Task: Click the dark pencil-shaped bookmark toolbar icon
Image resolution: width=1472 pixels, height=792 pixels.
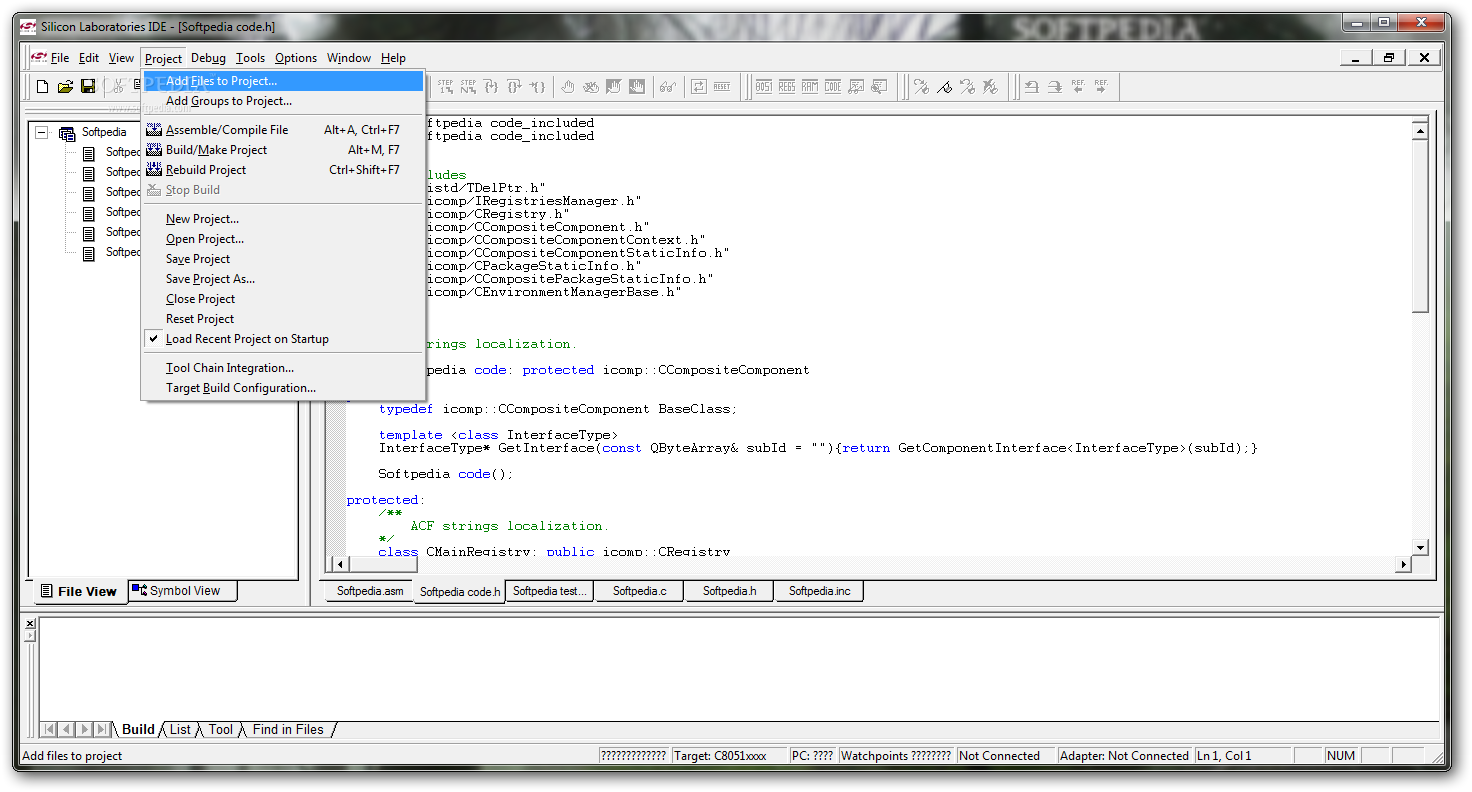Action: (944, 87)
